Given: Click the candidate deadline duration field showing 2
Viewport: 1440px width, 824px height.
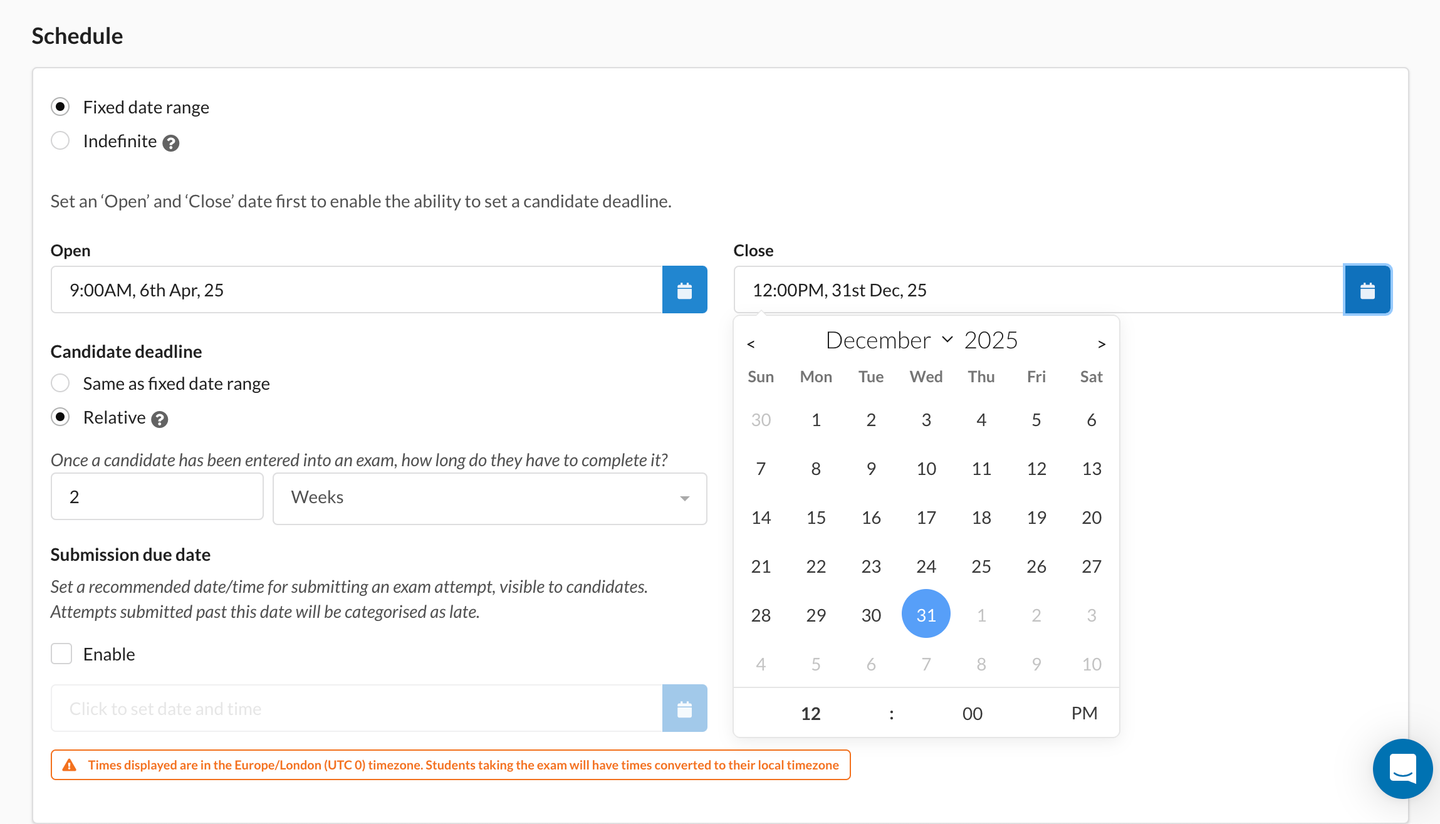Looking at the screenshot, I should point(157,497).
